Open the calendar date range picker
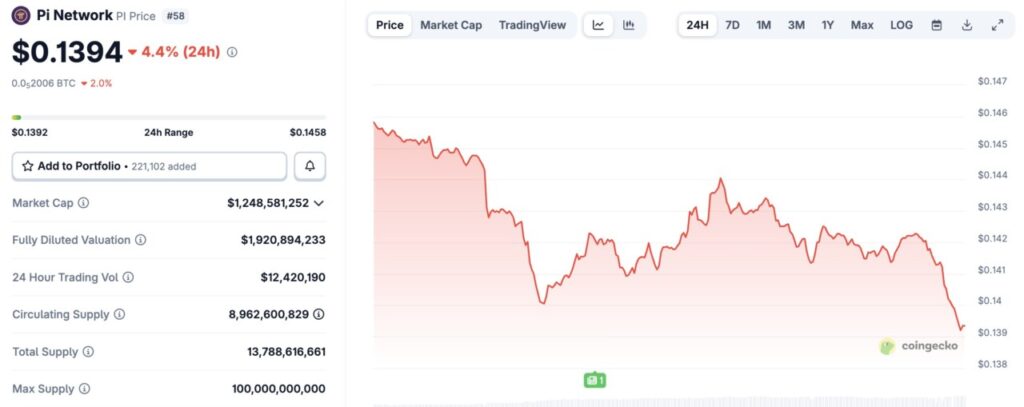Image resolution: width=1024 pixels, height=407 pixels. click(x=936, y=25)
